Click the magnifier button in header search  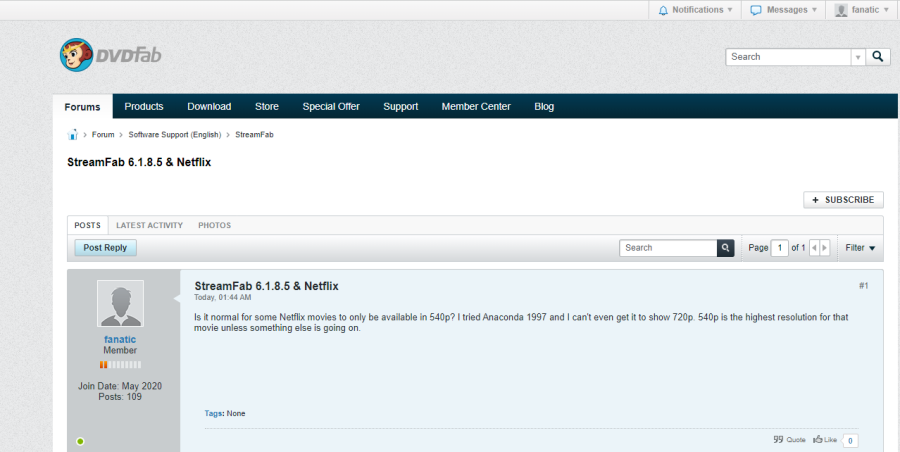[x=878, y=57]
